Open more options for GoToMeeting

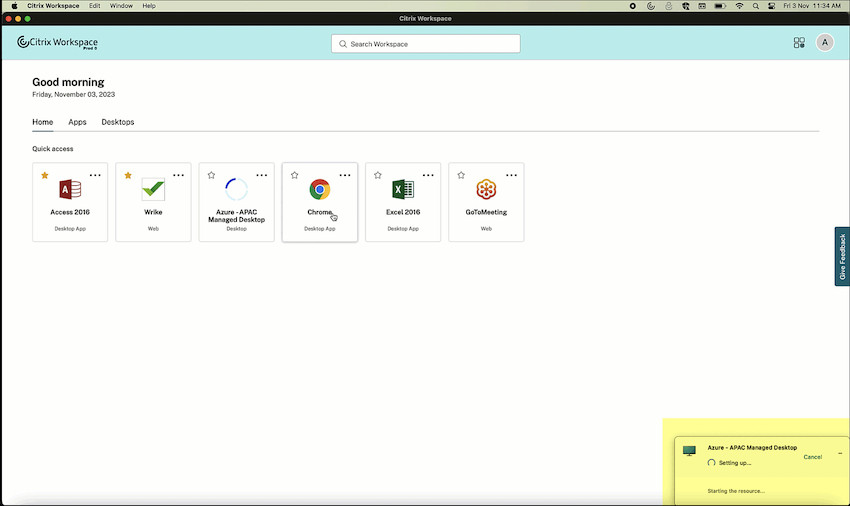click(511, 175)
